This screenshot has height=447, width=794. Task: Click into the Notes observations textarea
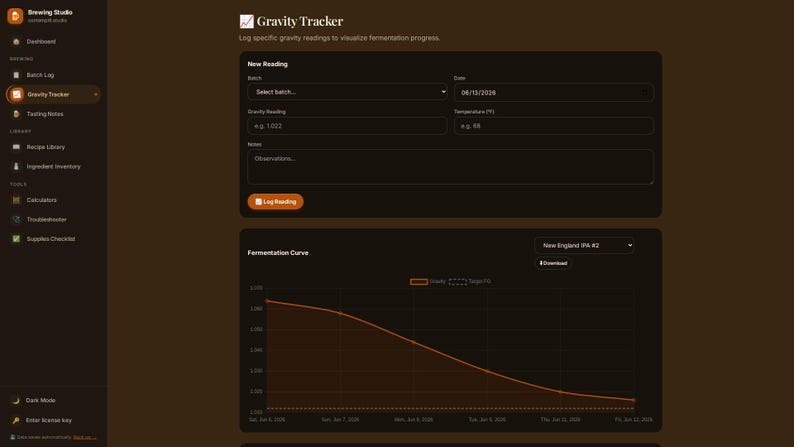pos(450,167)
